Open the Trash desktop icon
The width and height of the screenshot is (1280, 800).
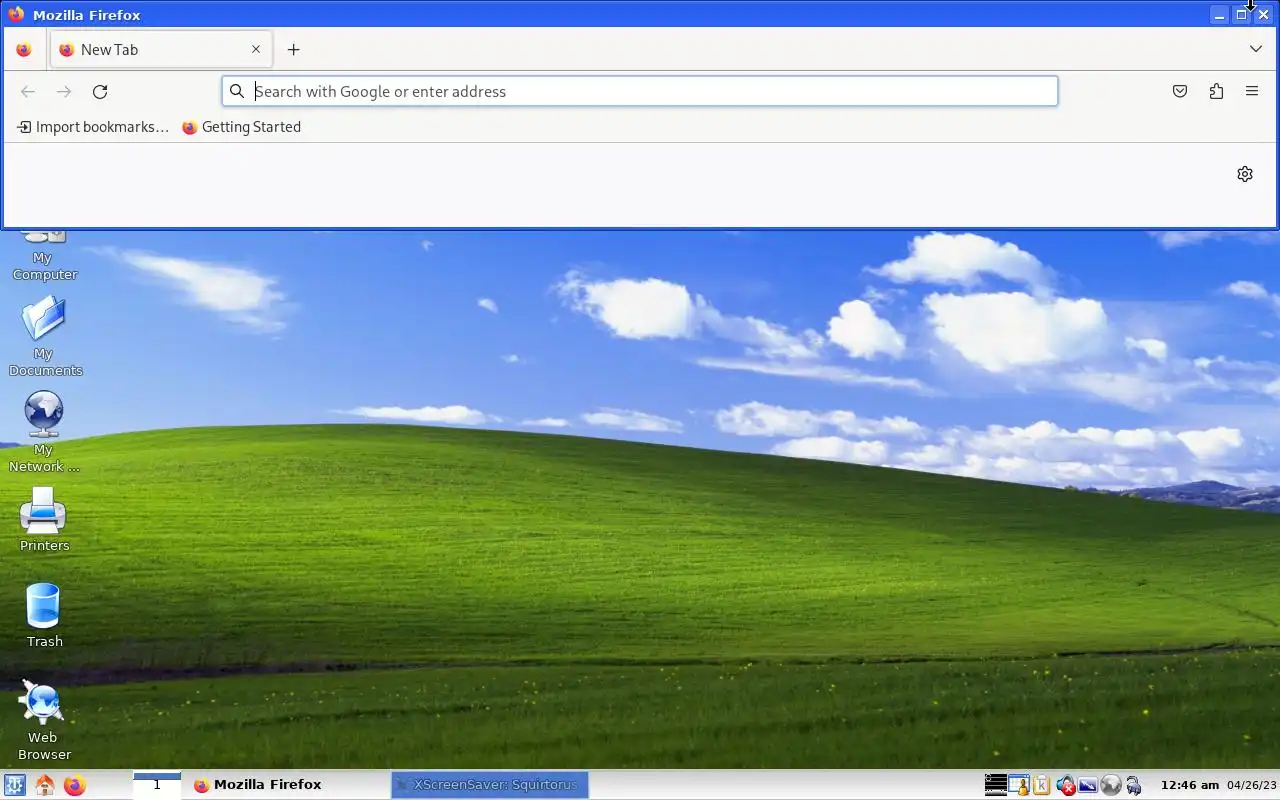(x=44, y=615)
